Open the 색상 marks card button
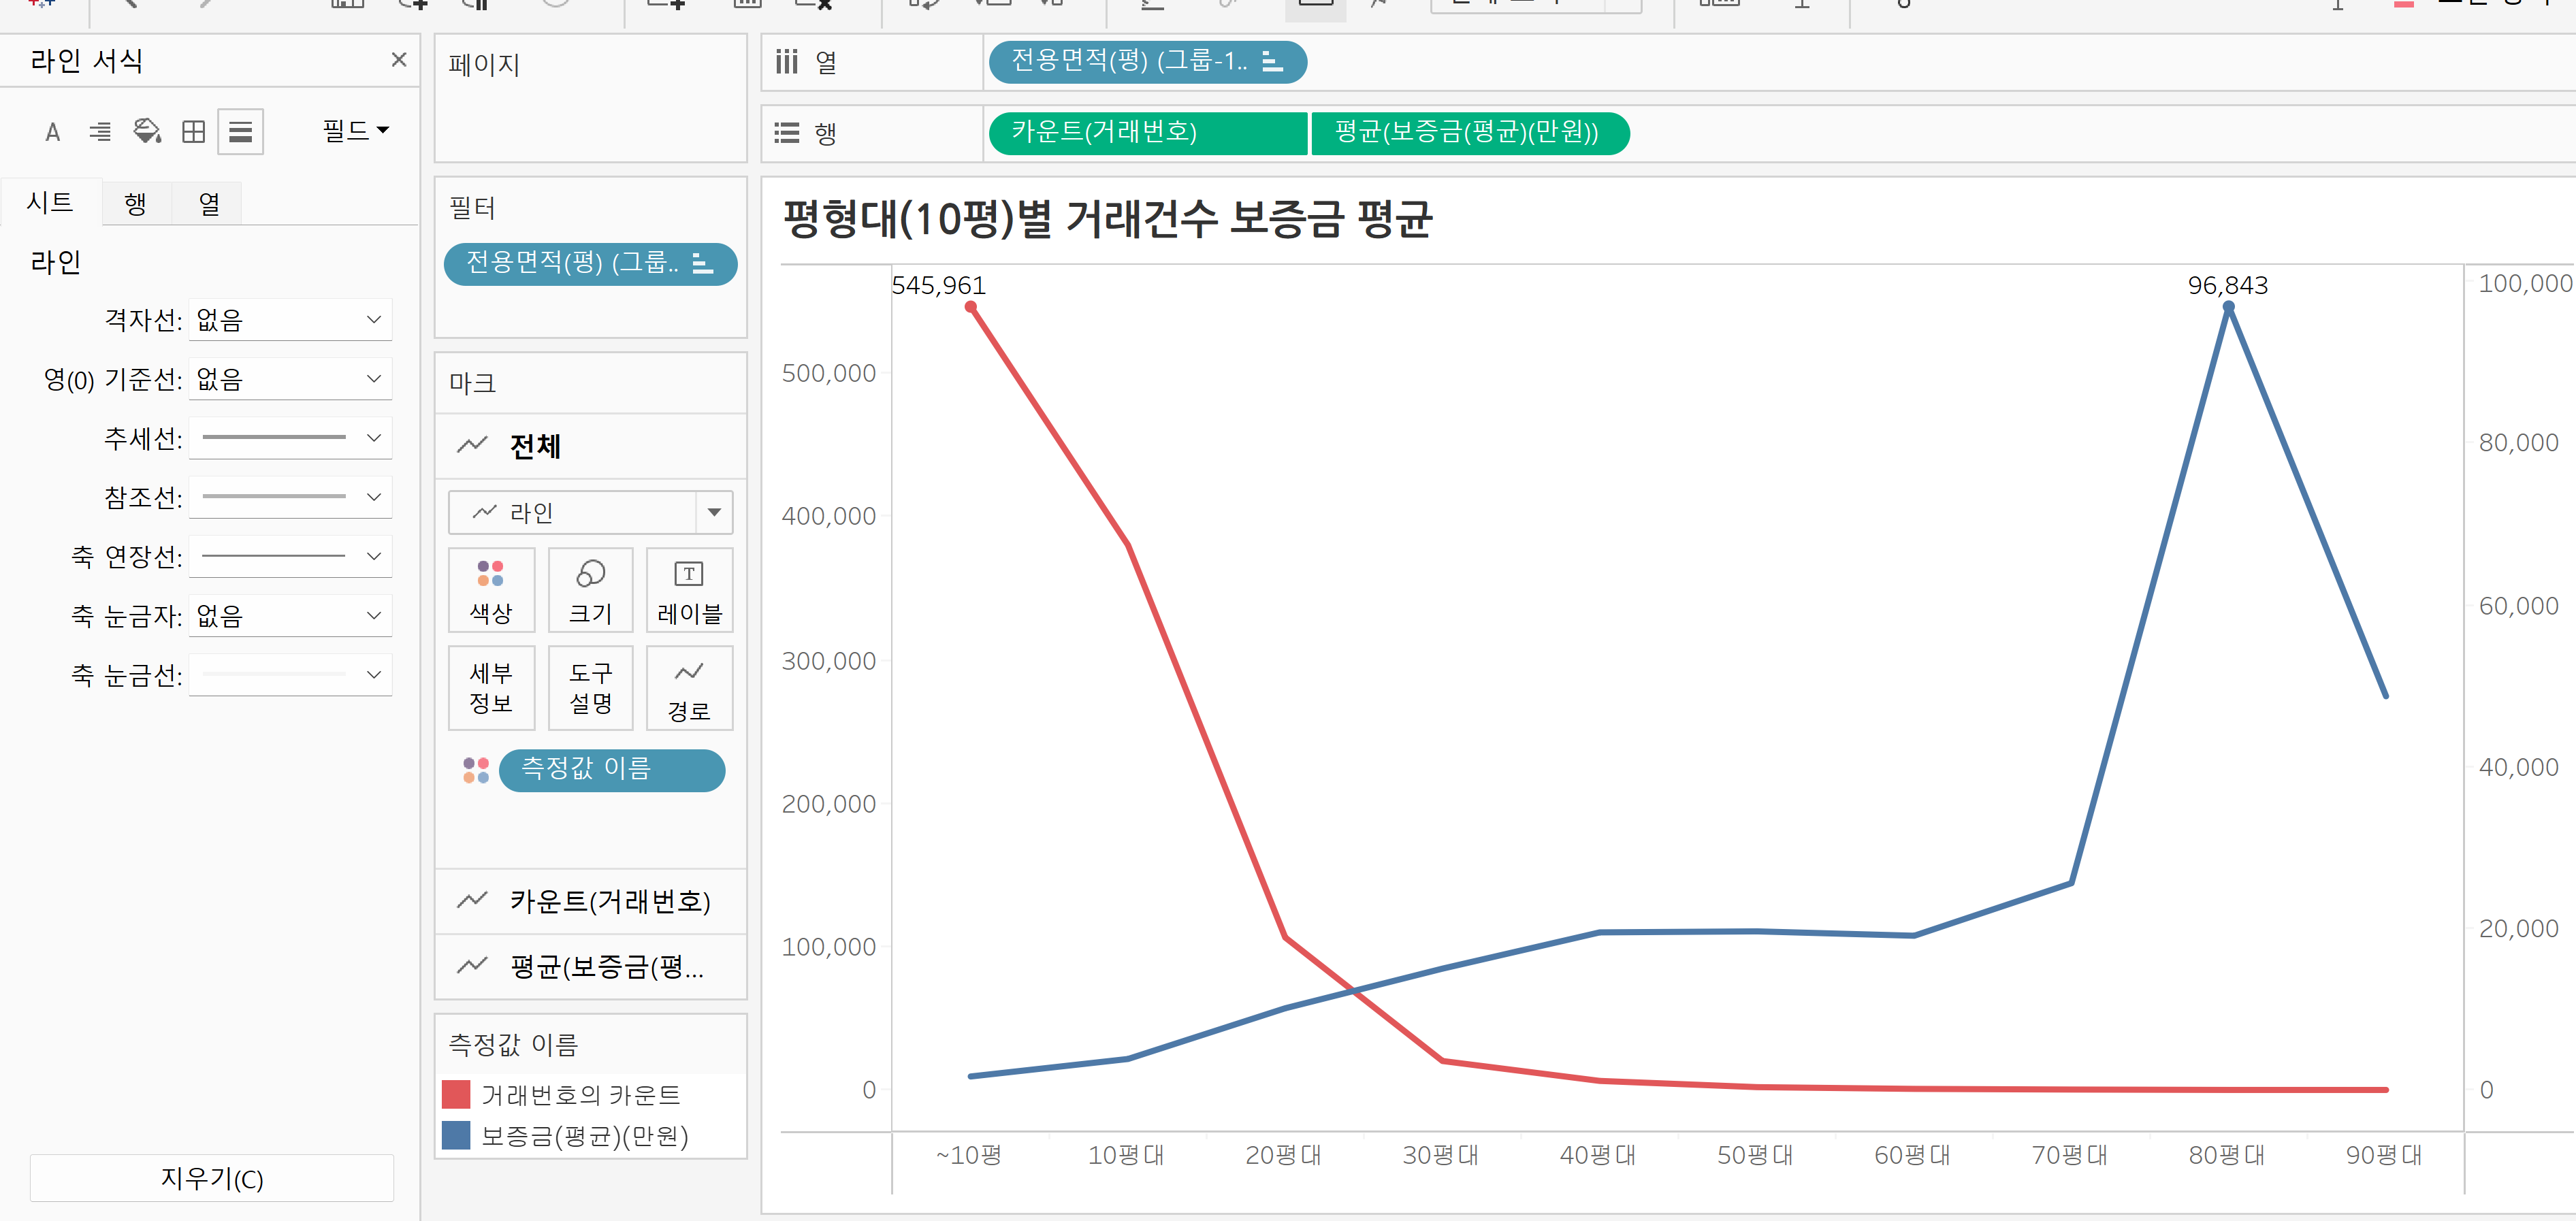 click(491, 590)
